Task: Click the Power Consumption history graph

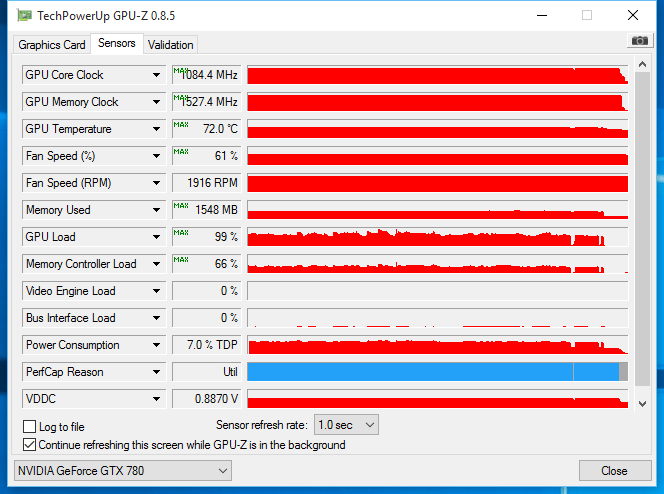Action: (x=437, y=345)
